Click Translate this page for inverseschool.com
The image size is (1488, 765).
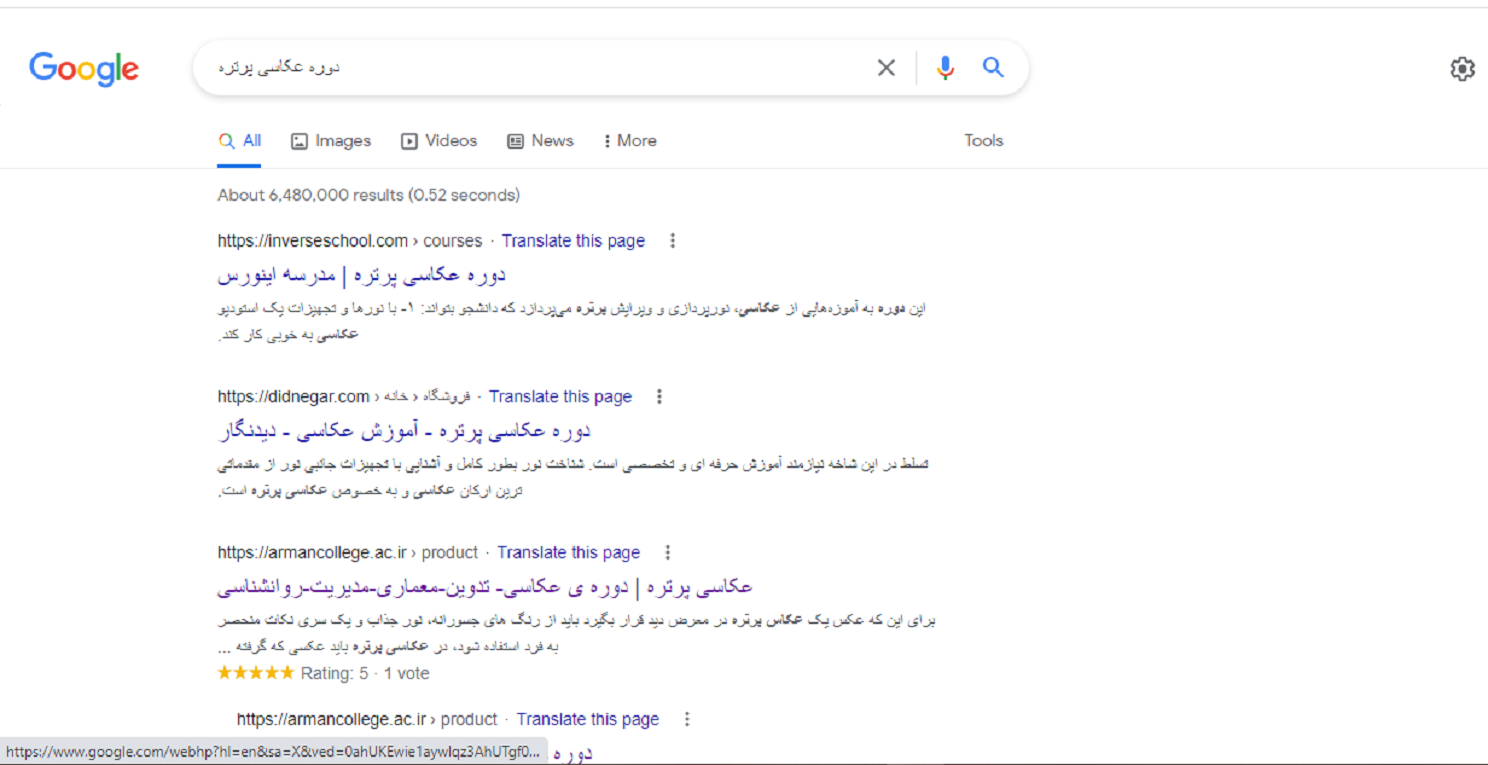(x=573, y=241)
